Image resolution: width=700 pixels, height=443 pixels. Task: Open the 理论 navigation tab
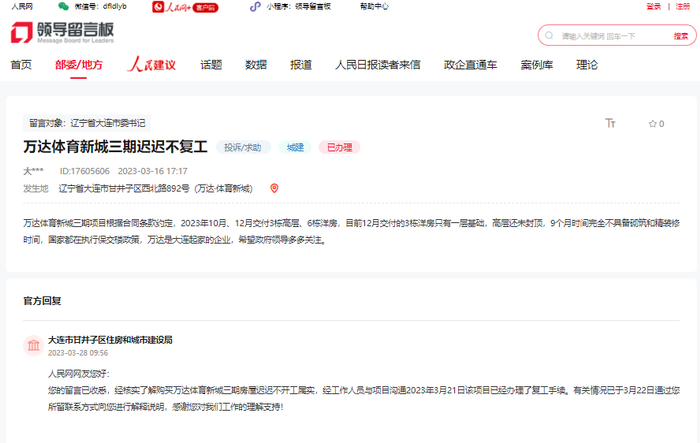coord(587,65)
